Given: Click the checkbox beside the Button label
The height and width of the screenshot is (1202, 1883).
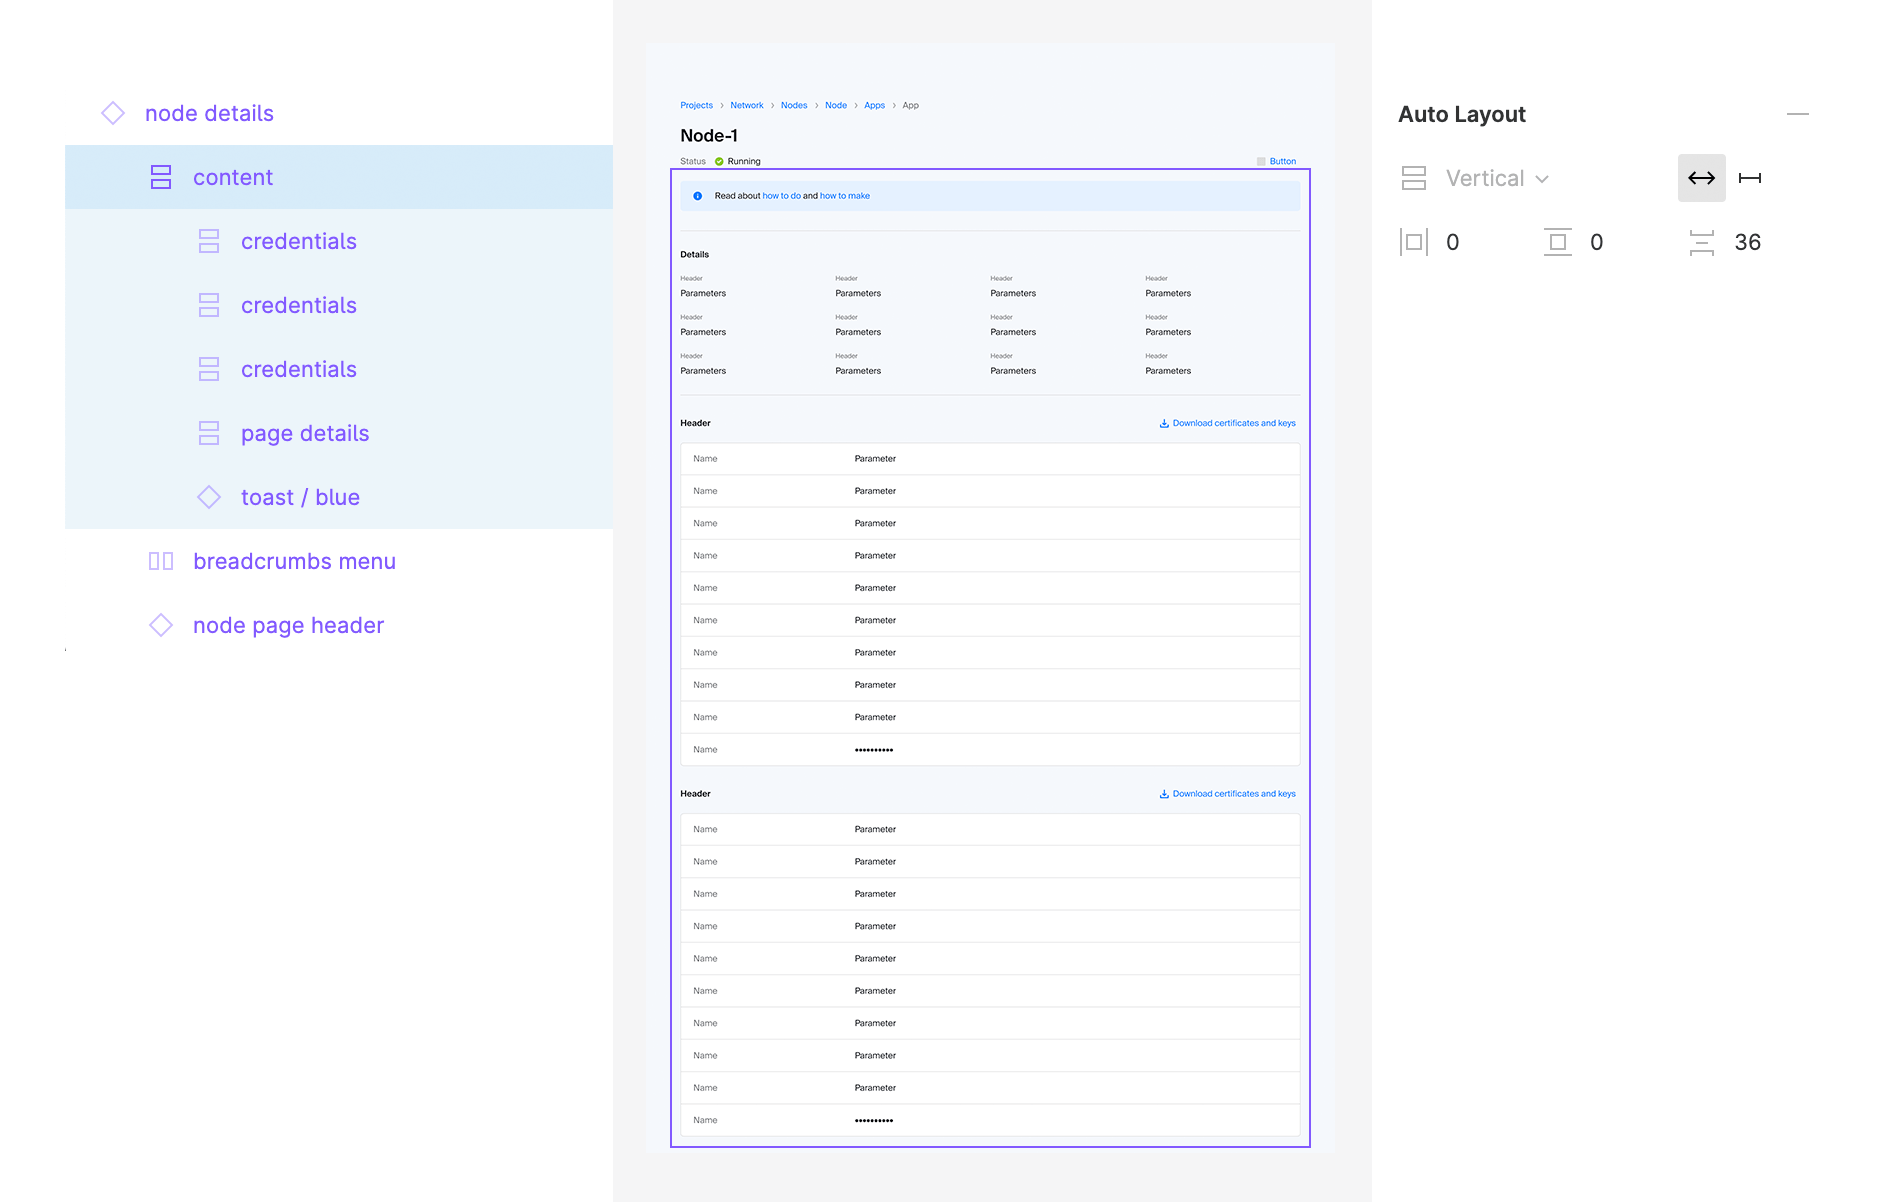Looking at the screenshot, I should (1261, 161).
